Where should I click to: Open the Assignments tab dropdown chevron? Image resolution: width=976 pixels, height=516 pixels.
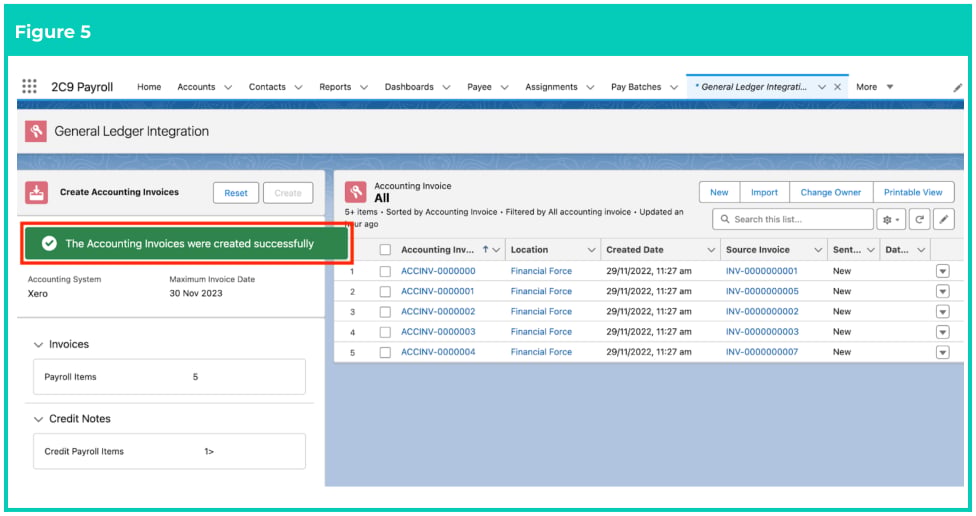point(590,87)
